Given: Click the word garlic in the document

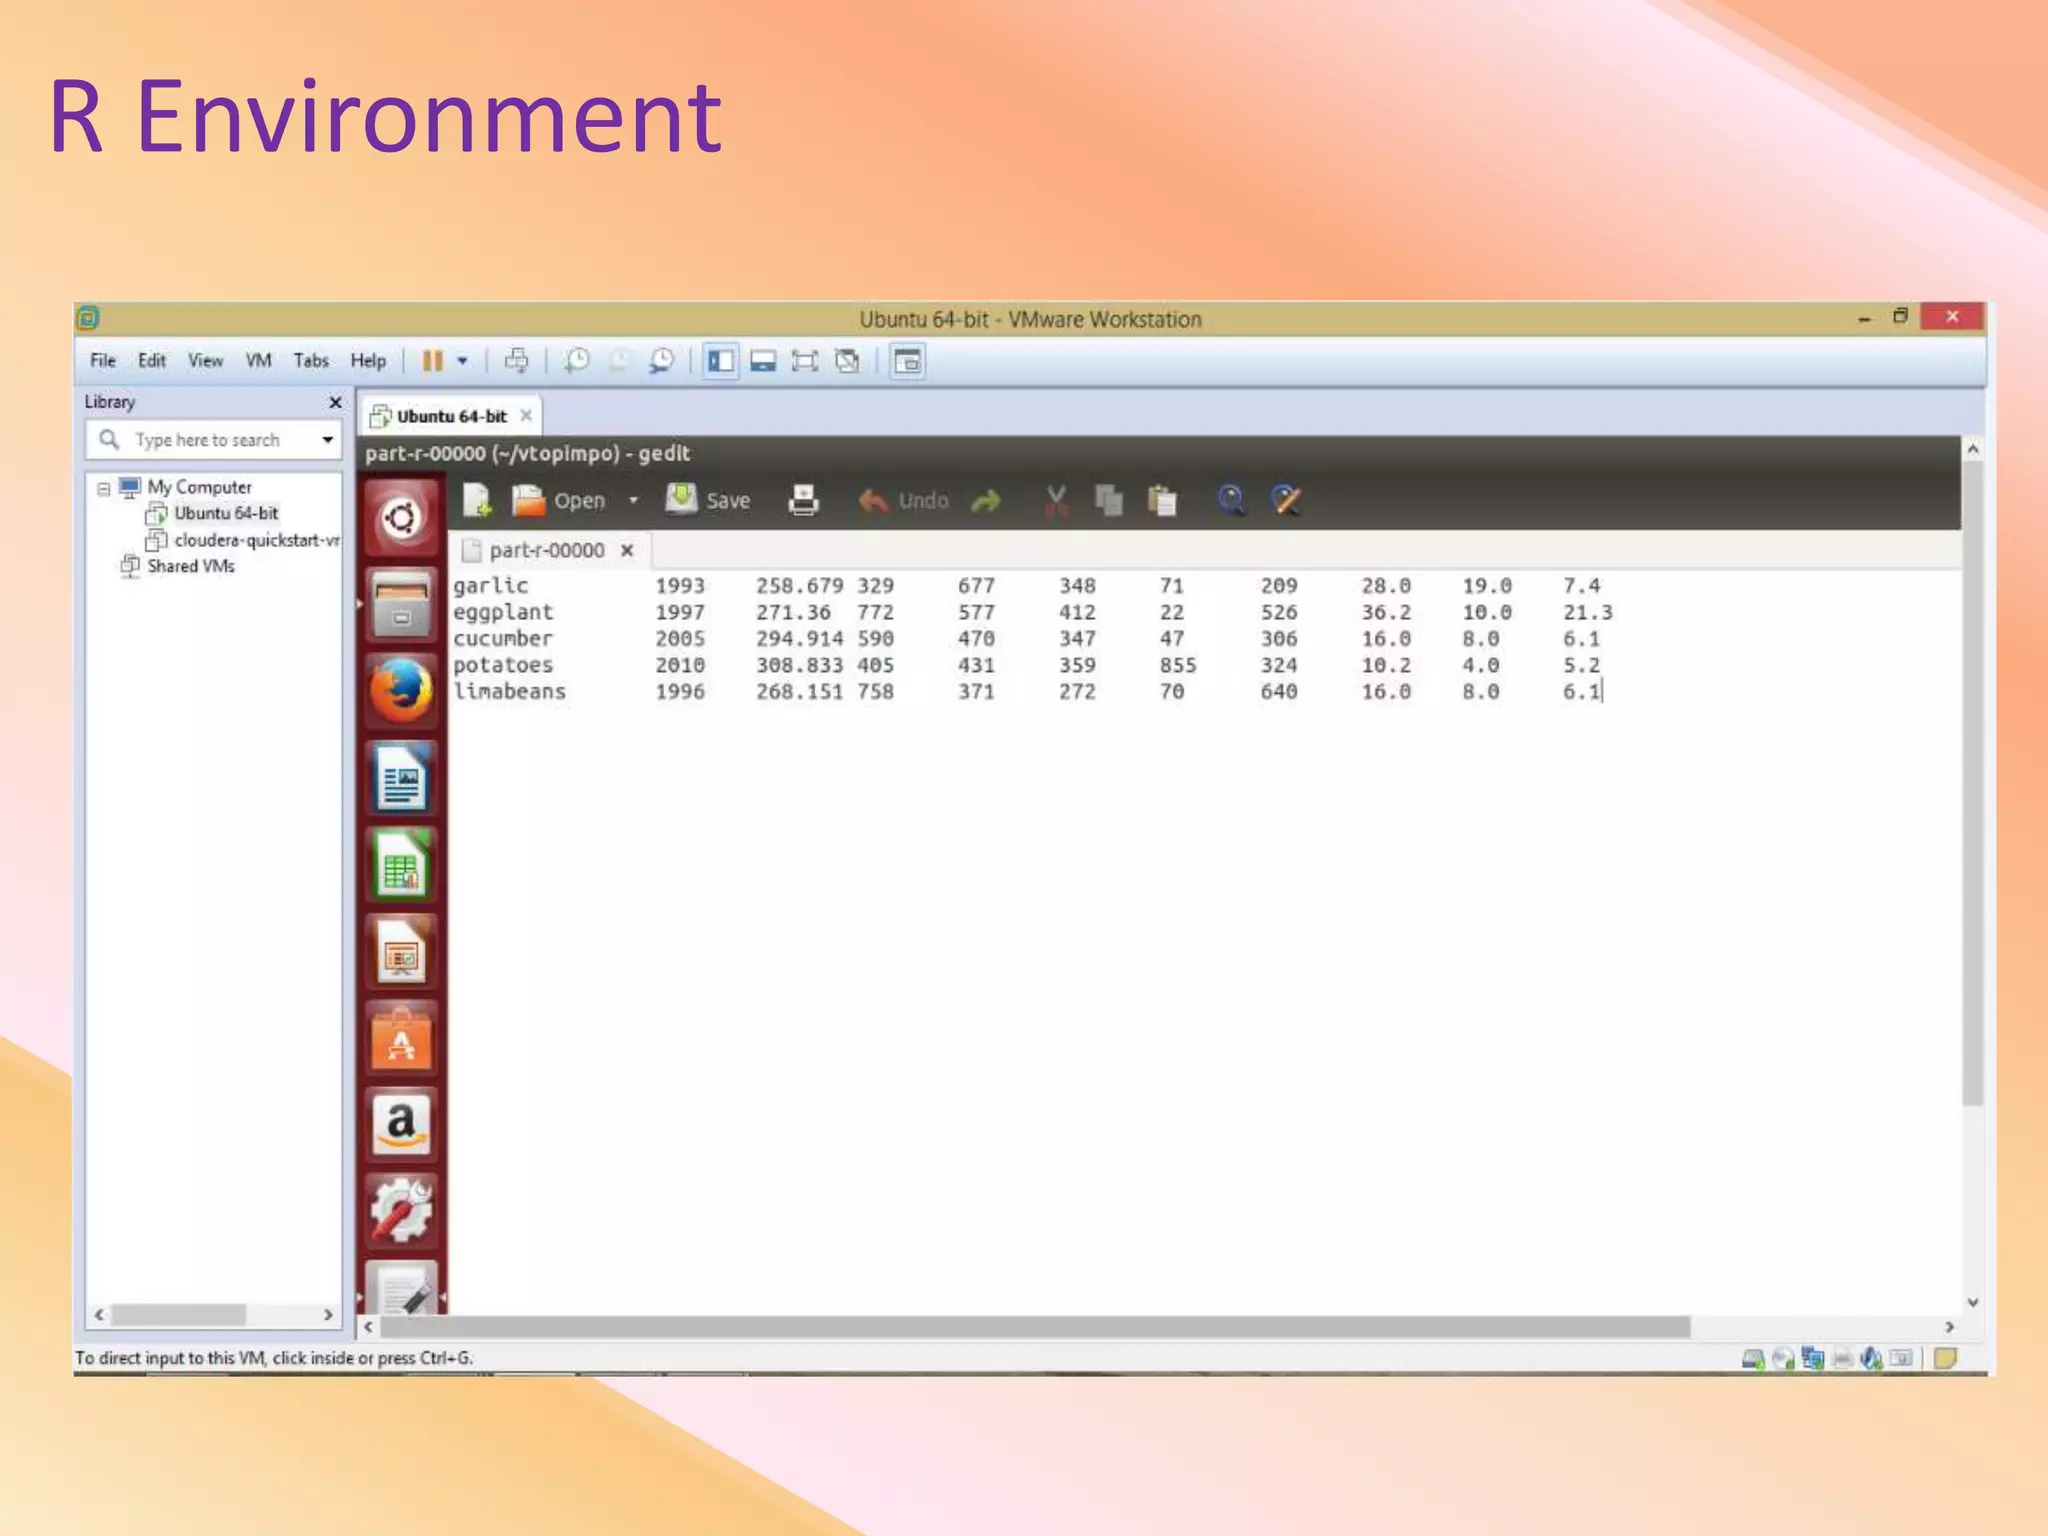Looking at the screenshot, I should pos(491,586).
